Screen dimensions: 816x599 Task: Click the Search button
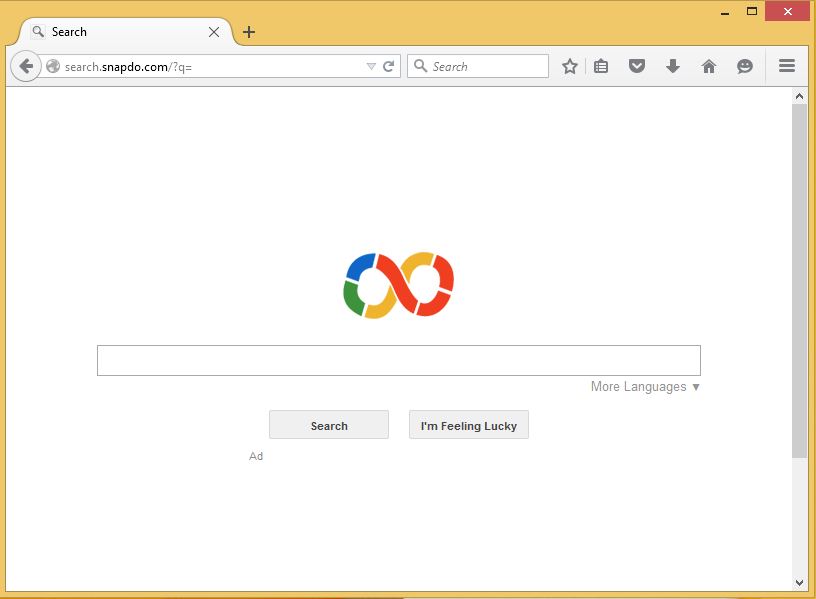point(329,425)
